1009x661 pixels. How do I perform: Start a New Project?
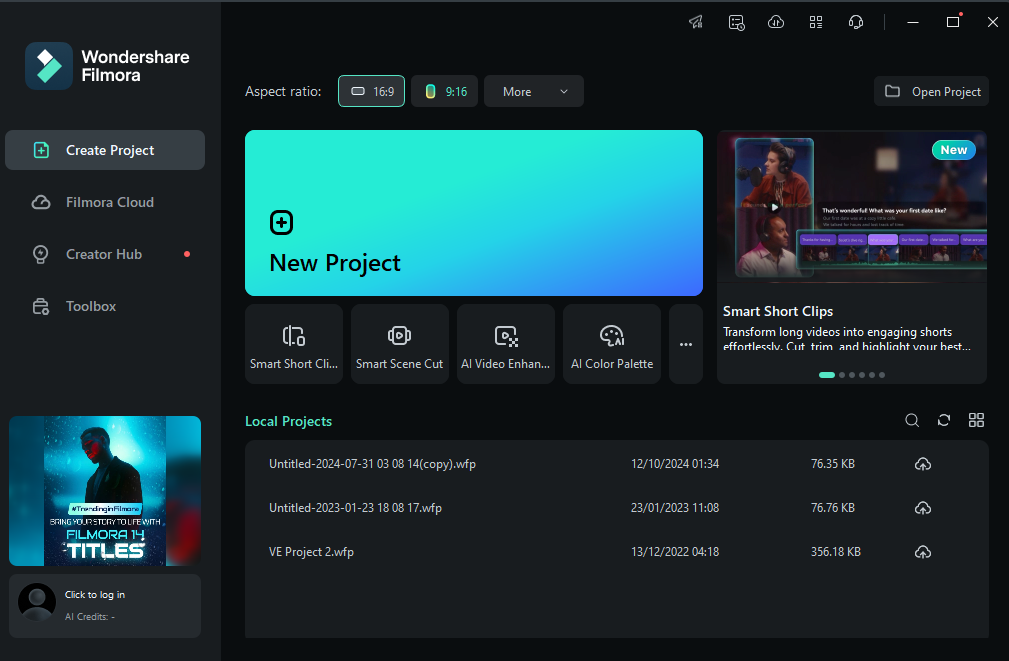pyautogui.click(x=474, y=213)
